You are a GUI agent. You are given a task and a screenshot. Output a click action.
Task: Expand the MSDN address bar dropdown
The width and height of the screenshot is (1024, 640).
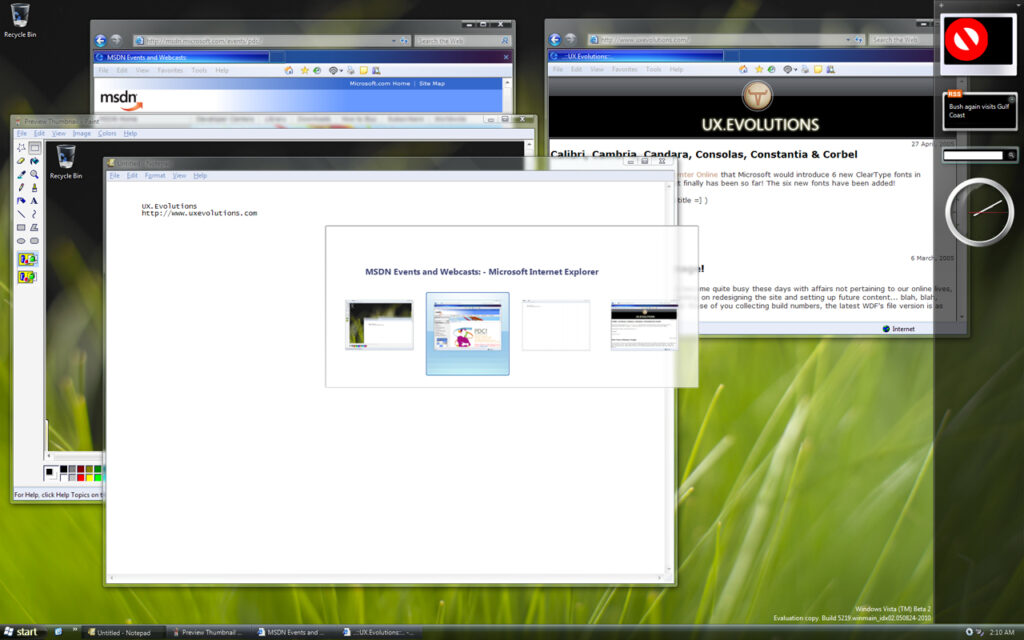394,40
